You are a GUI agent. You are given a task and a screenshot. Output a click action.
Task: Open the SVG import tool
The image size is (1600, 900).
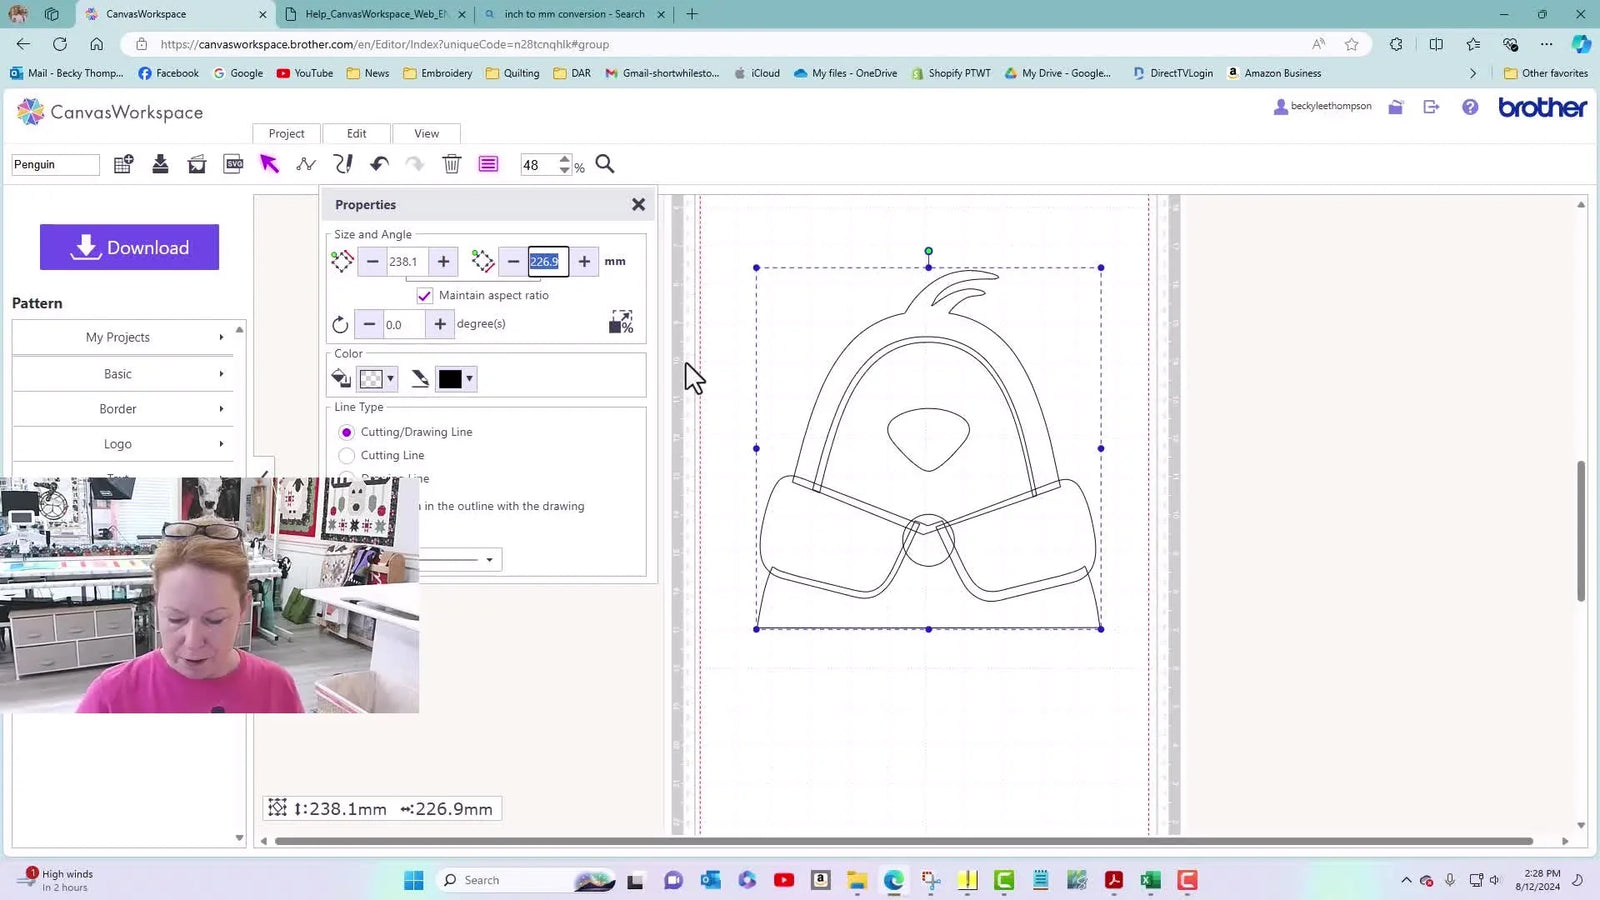[x=232, y=164]
